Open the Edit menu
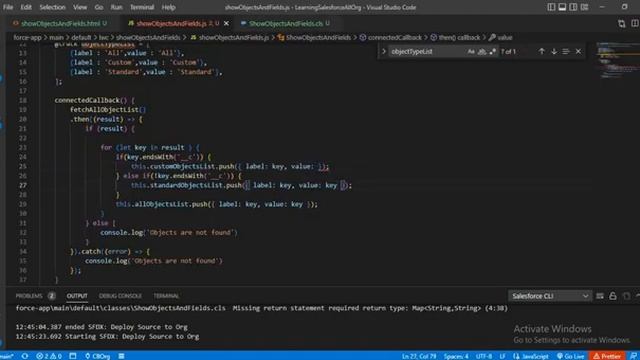Viewport: 640px width, 360px height. tap(26, 7)
